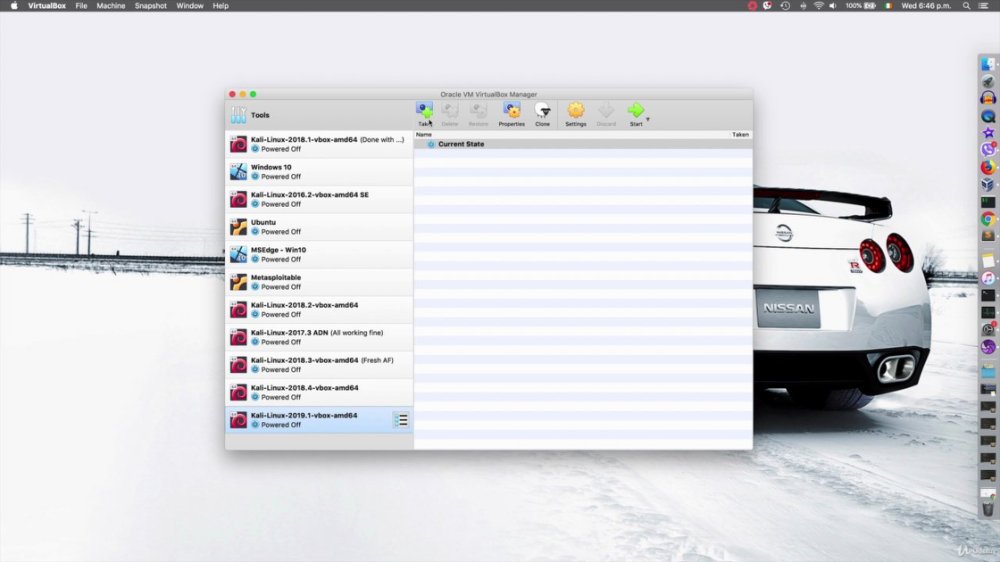Open Firefox from the Dock

click(988, 167)
